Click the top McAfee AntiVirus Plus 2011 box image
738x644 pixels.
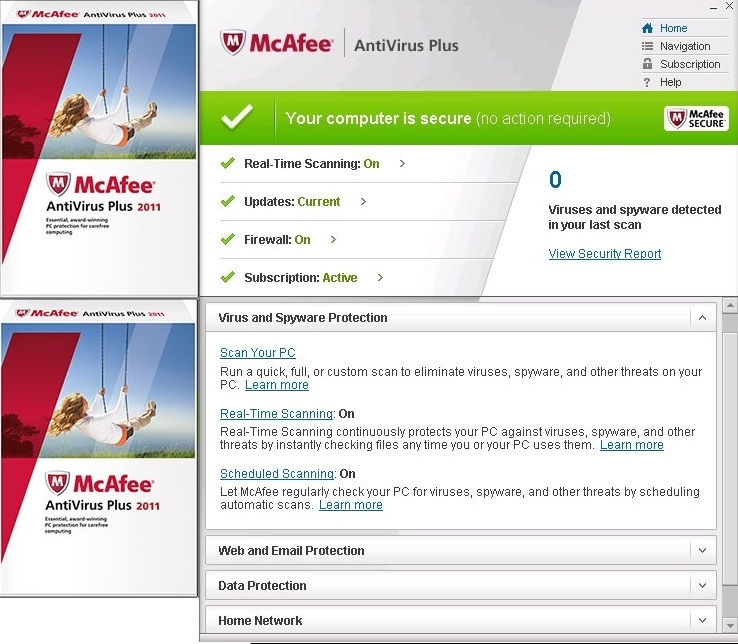(98, 148)
